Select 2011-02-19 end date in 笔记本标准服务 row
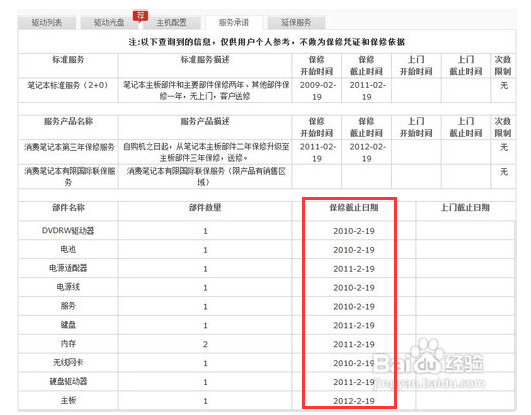This screenshot has width=531, height=415. click(x=367, y=90)
